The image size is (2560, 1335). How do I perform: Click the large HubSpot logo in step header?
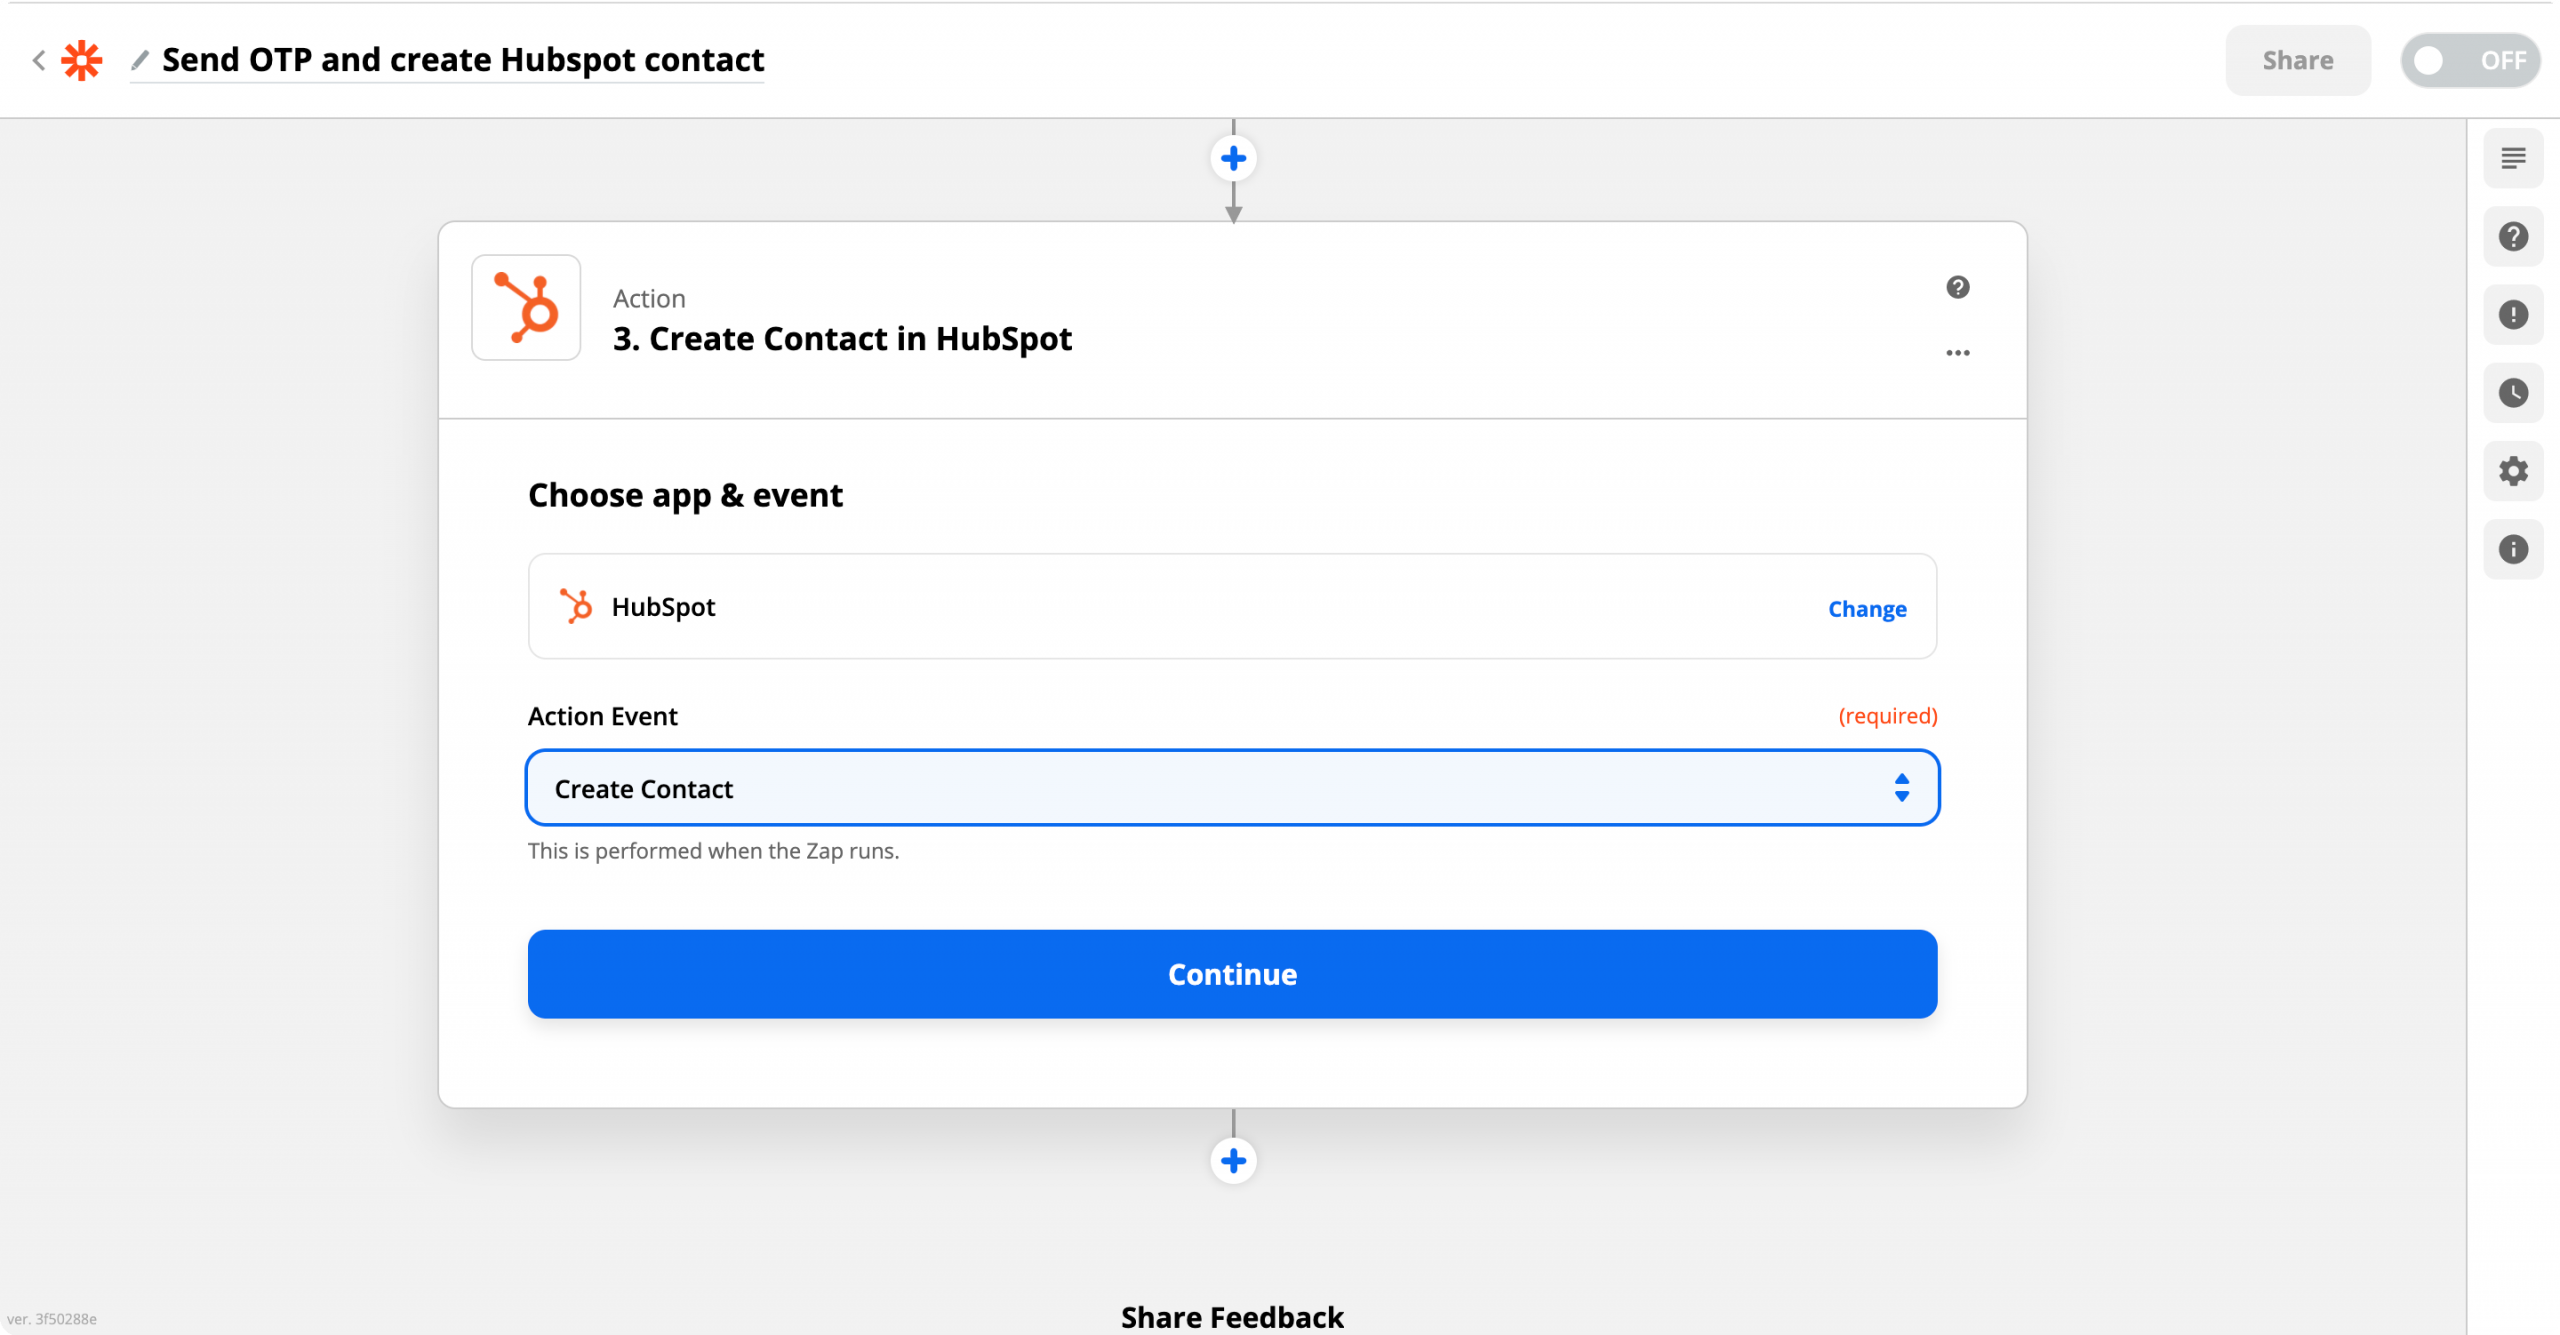526,307
